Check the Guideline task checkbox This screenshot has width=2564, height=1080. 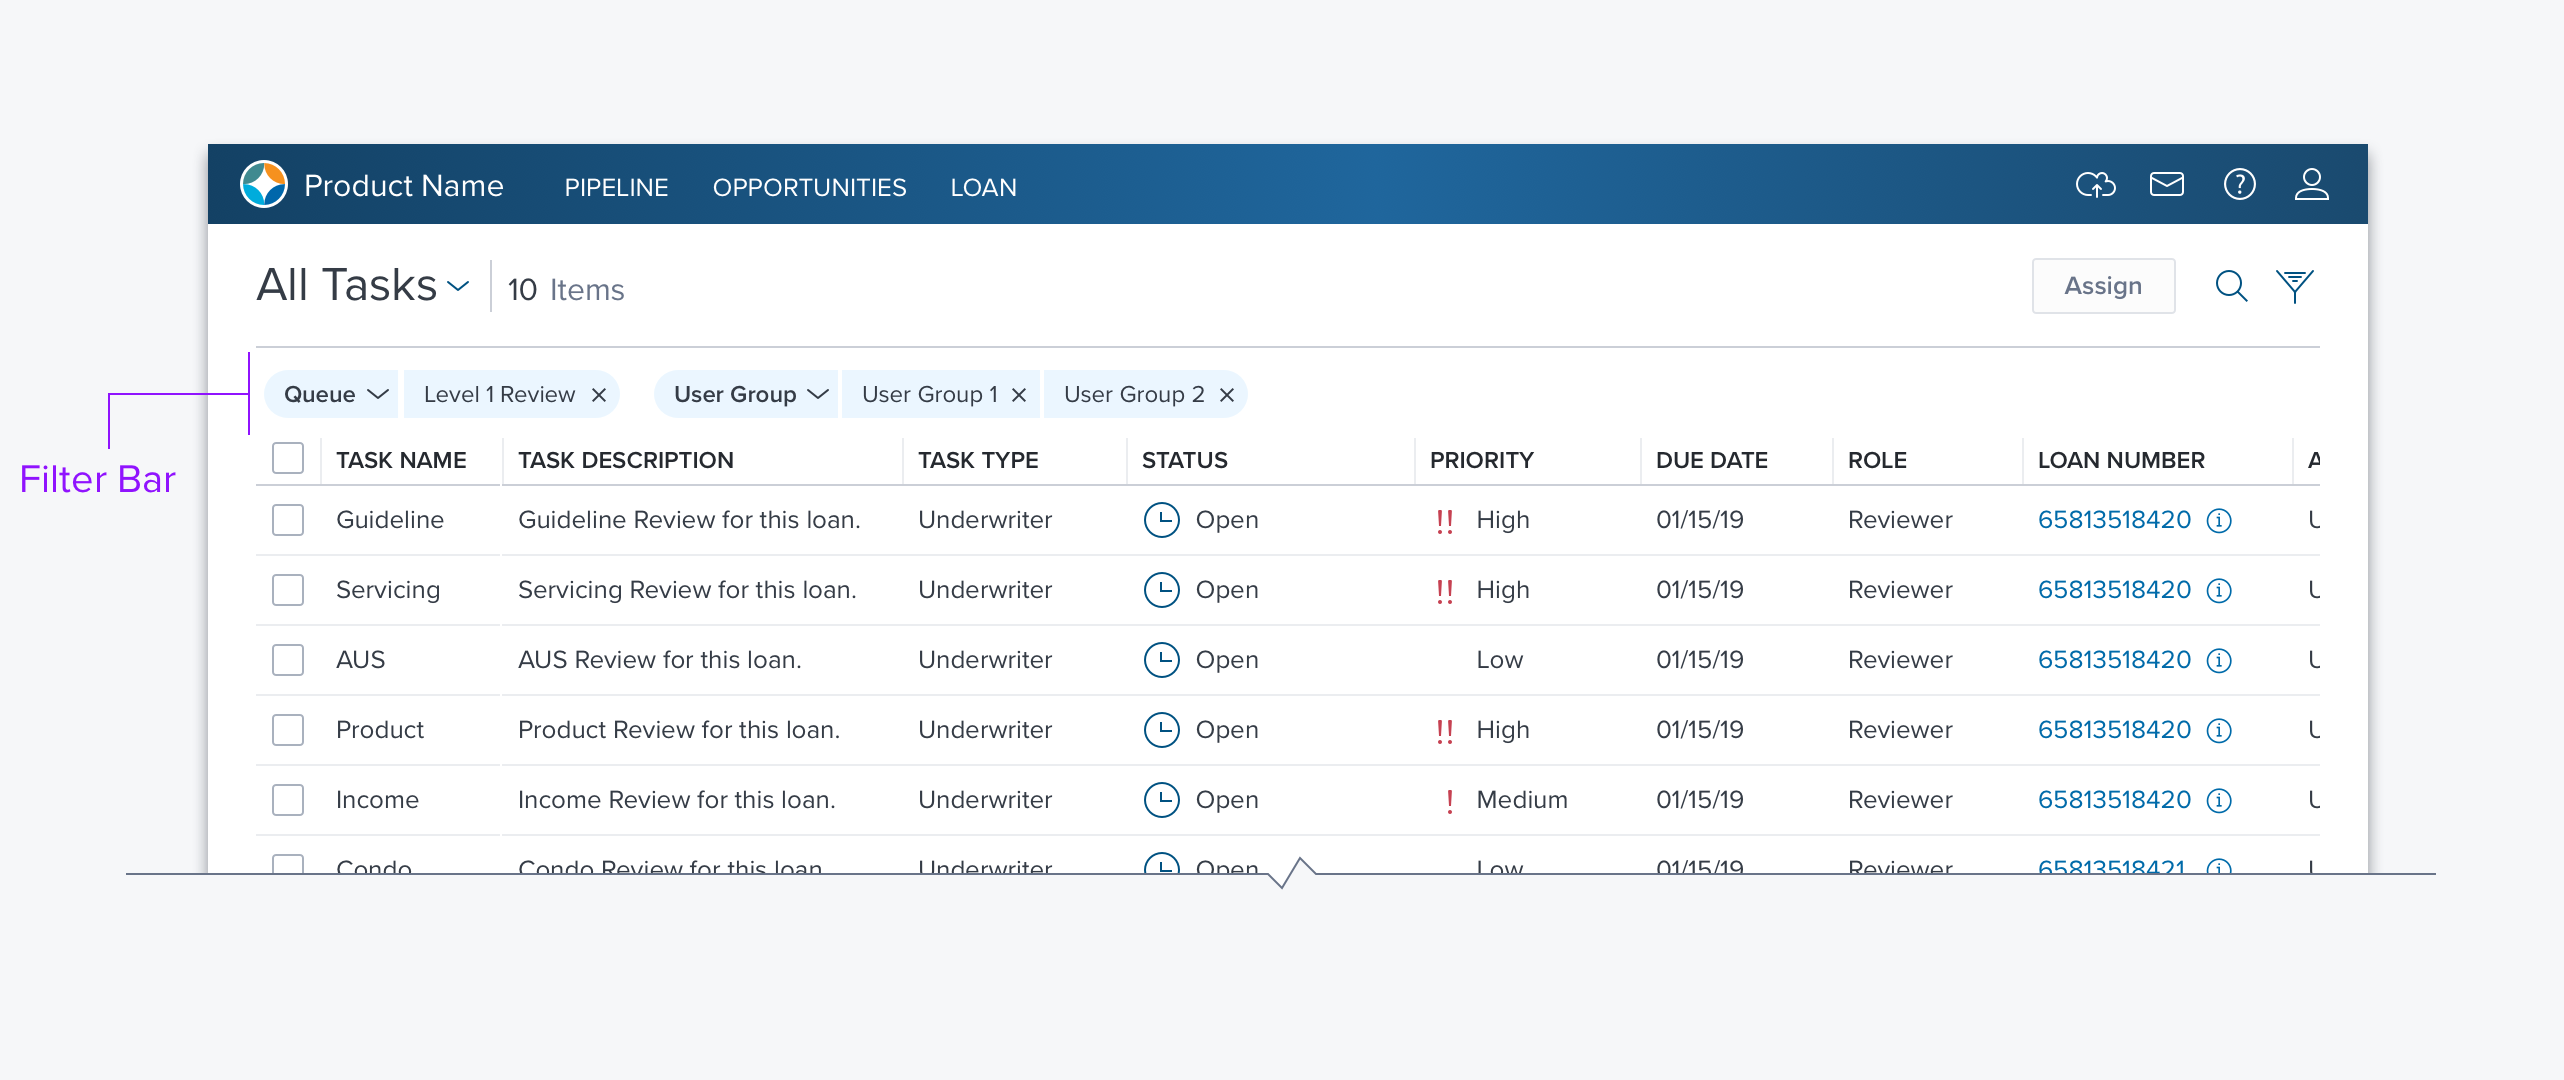pyautogui.click(x=288, y=520)
